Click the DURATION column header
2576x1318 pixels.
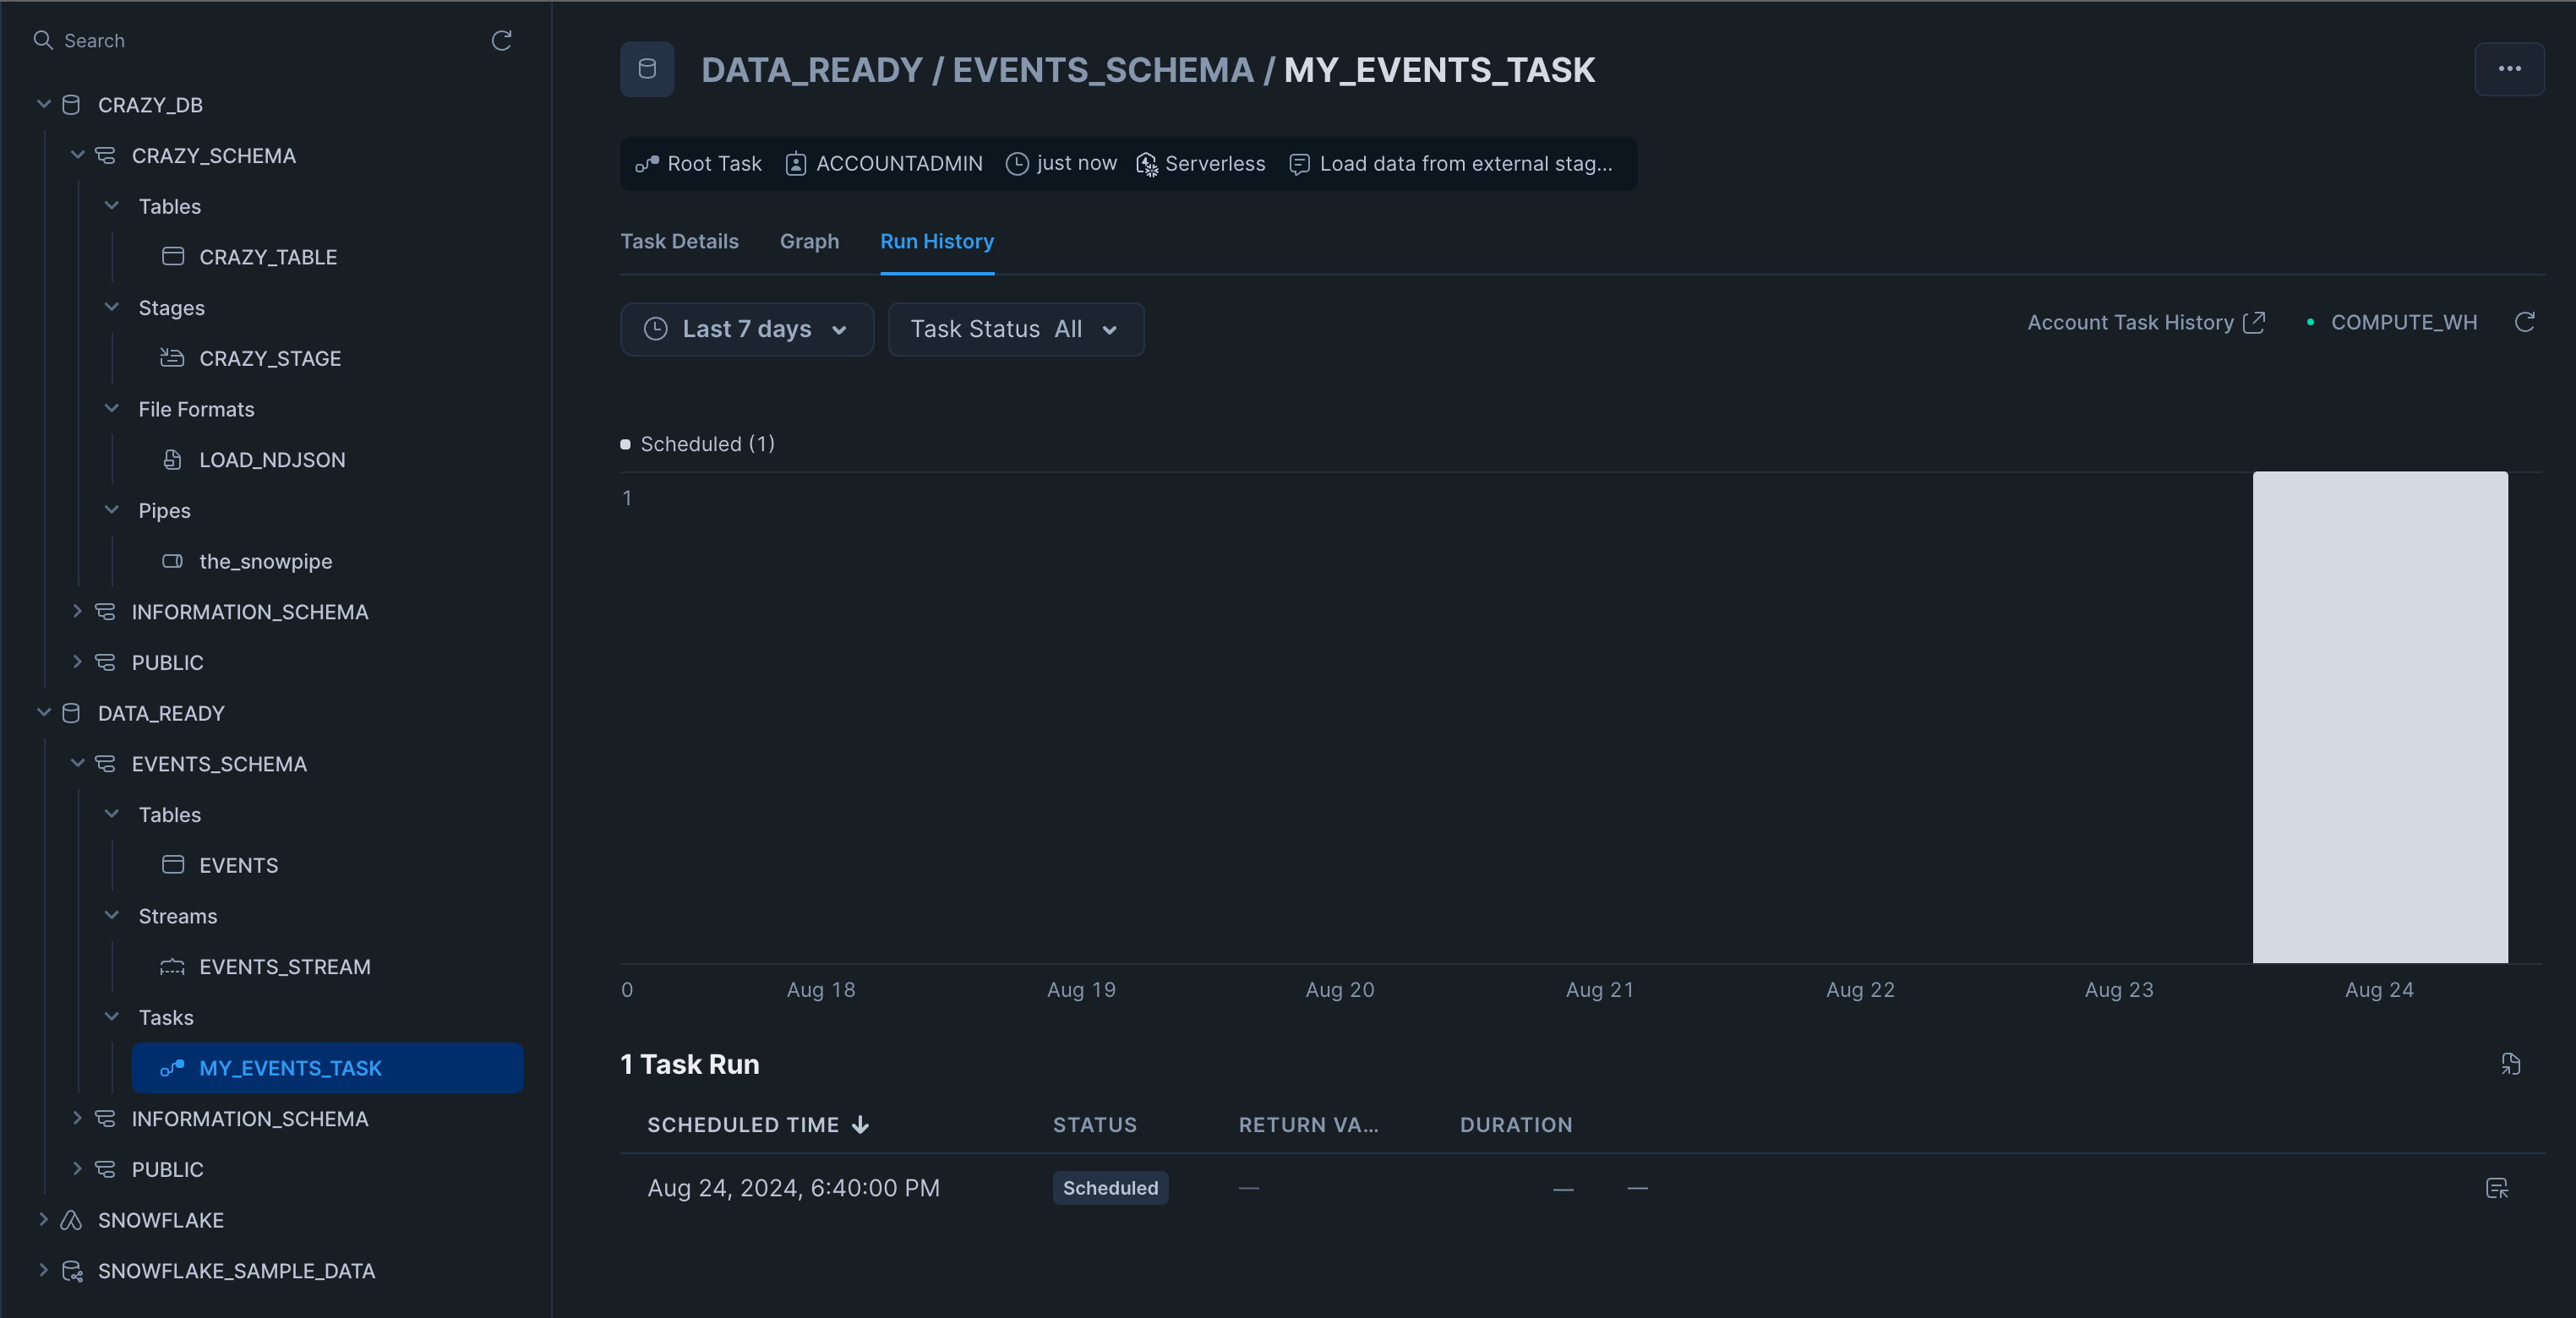point(1515,1125)
